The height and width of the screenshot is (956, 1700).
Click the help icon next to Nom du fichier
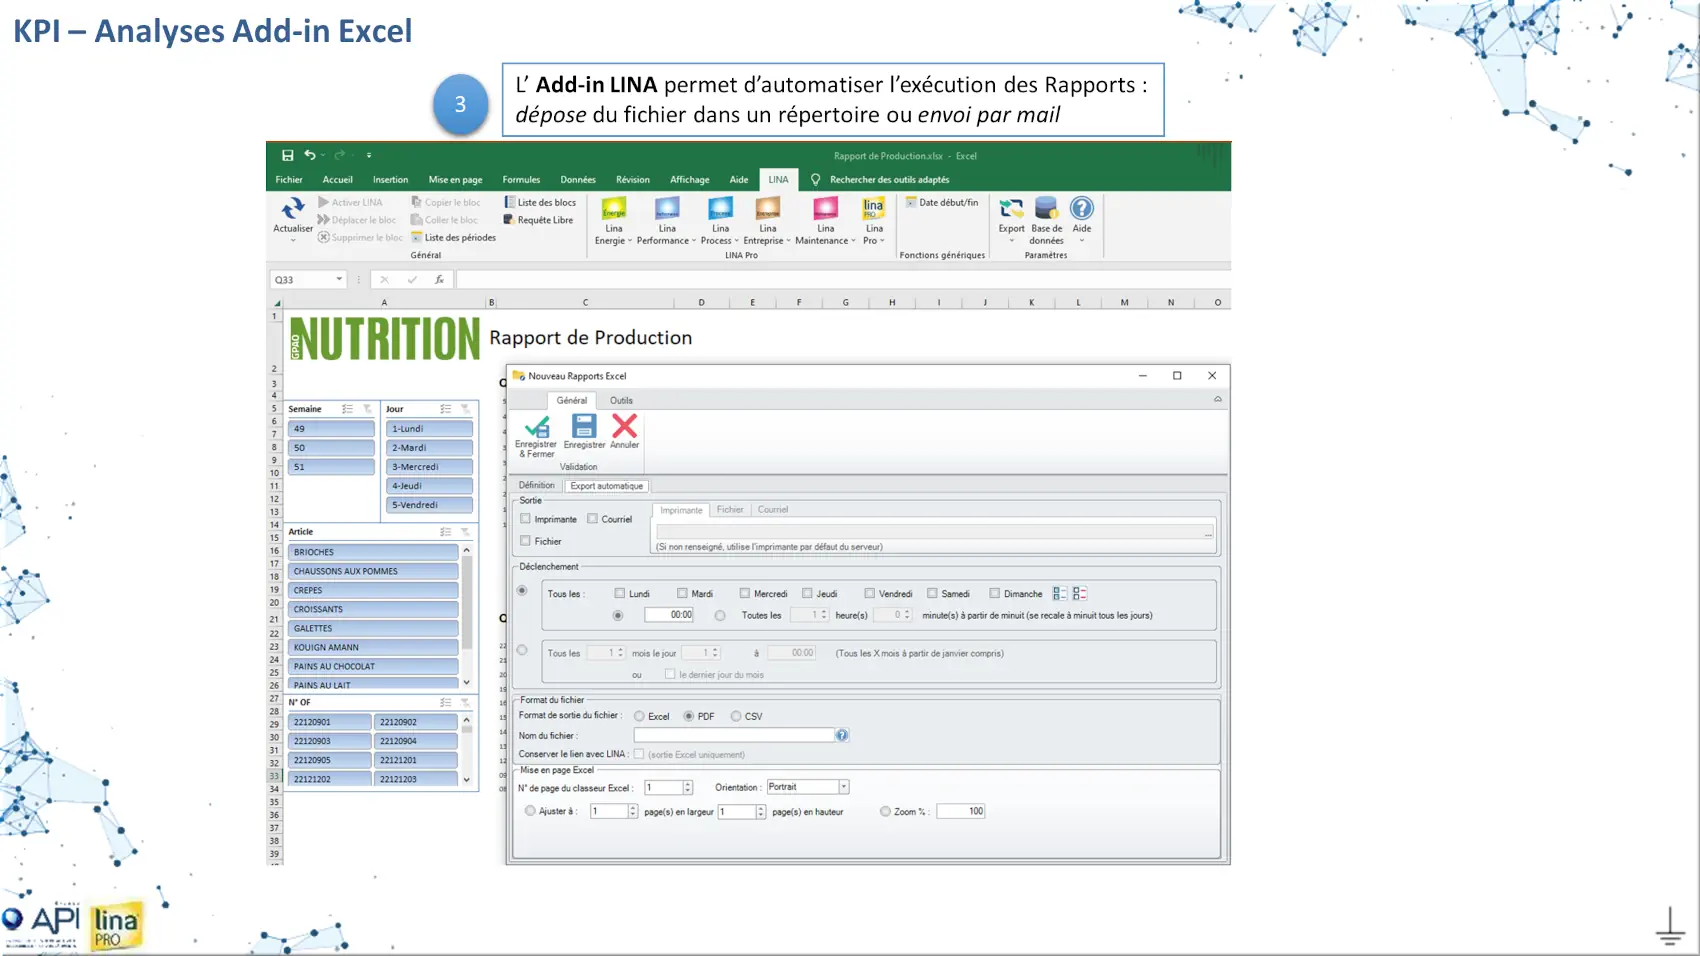coord(842,735)
